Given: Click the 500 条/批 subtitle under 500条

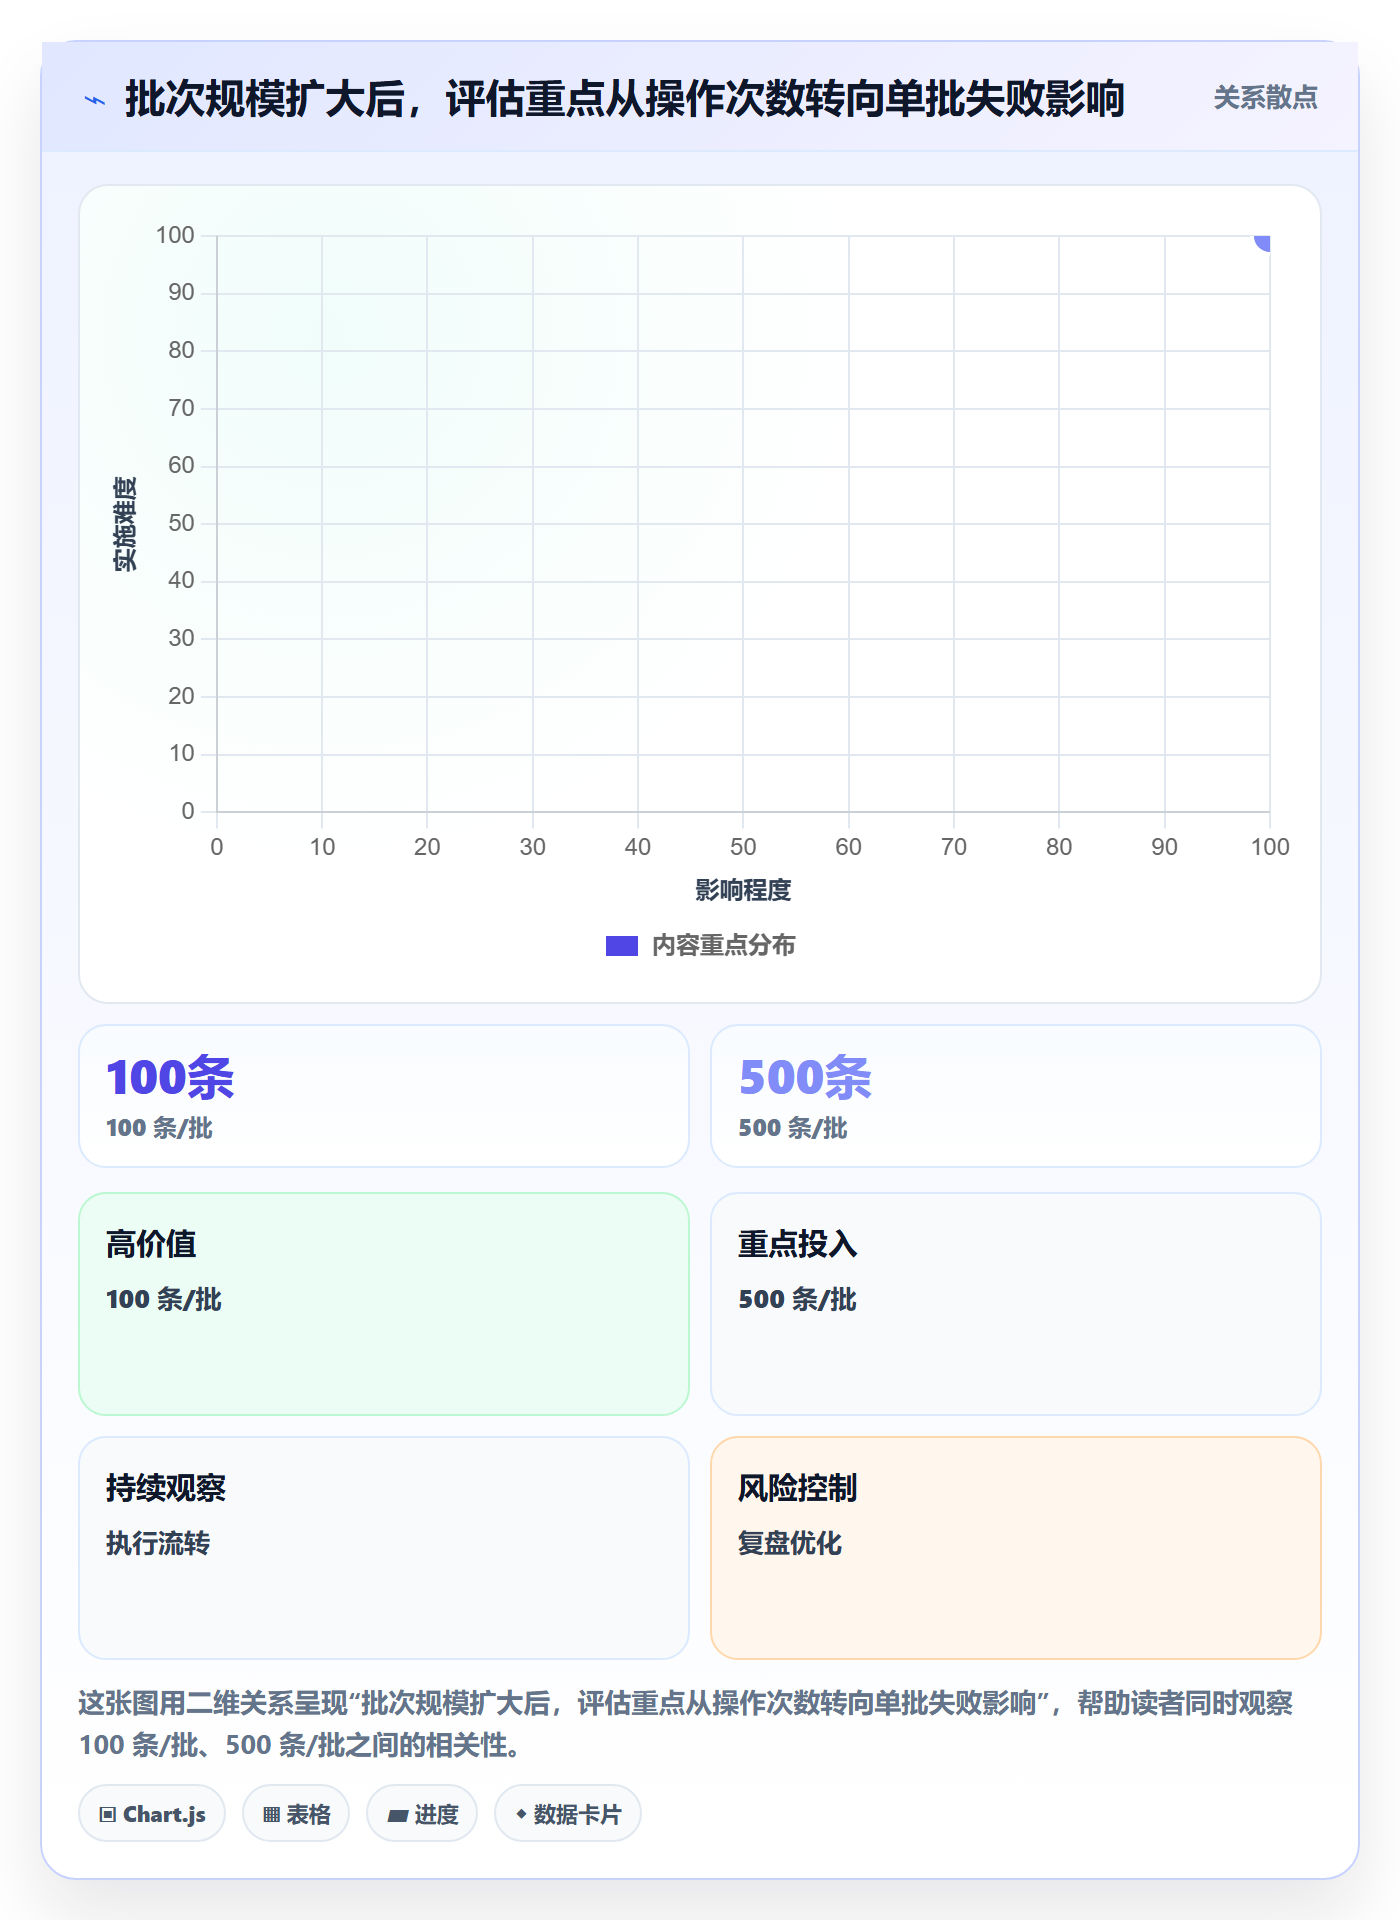Looking at the screenshot, I should (x=793, y=1128).
